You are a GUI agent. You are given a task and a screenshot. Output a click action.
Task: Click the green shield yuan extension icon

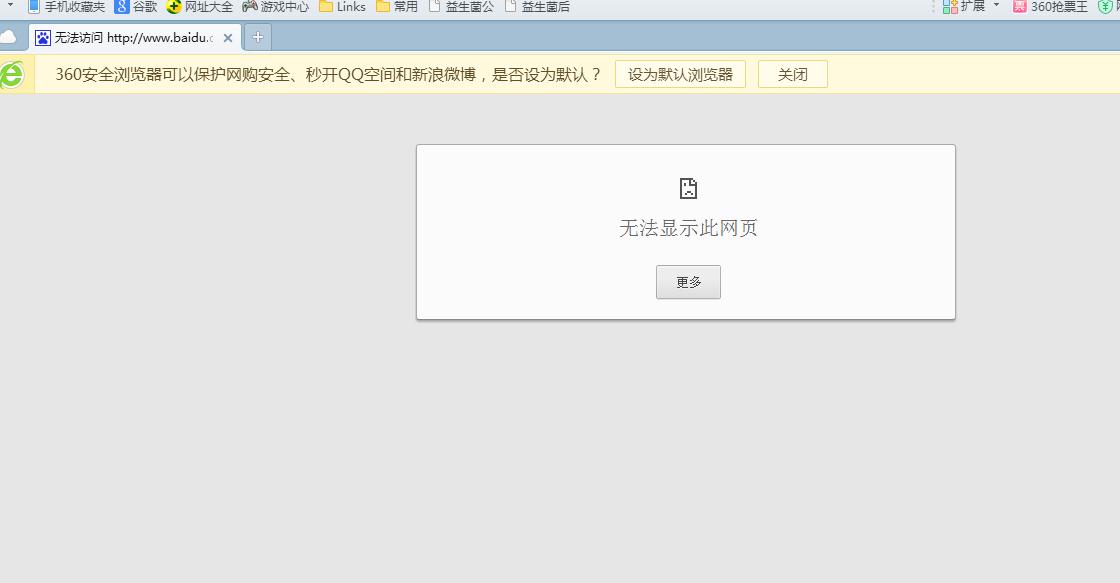1105,7
